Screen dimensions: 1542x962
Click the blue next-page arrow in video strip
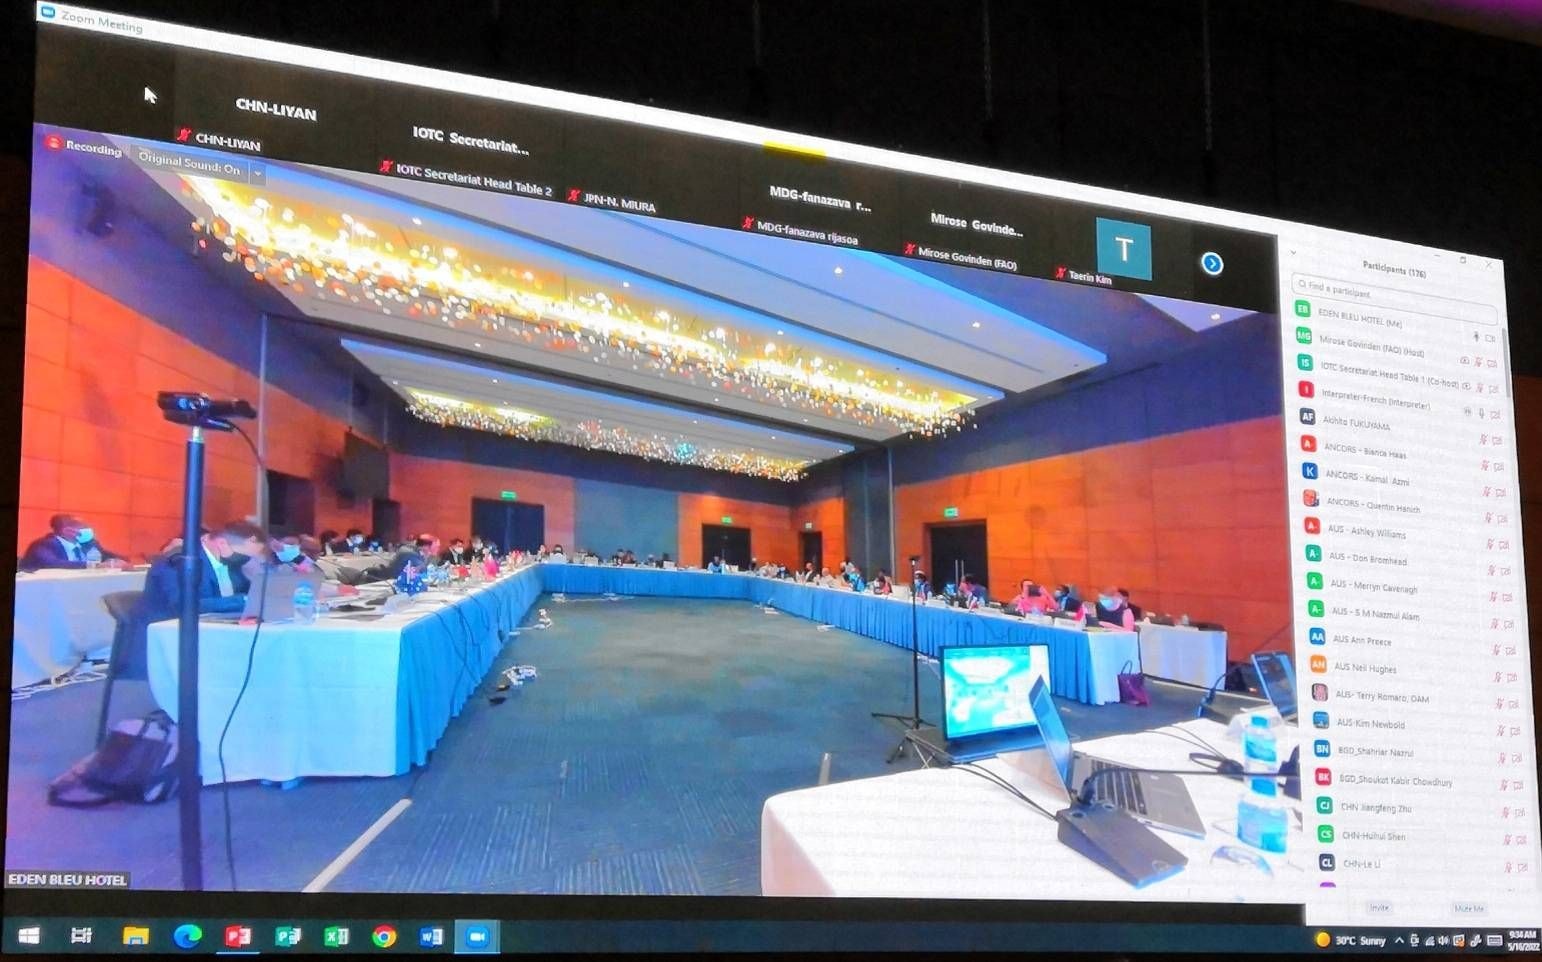point(1212,264)
